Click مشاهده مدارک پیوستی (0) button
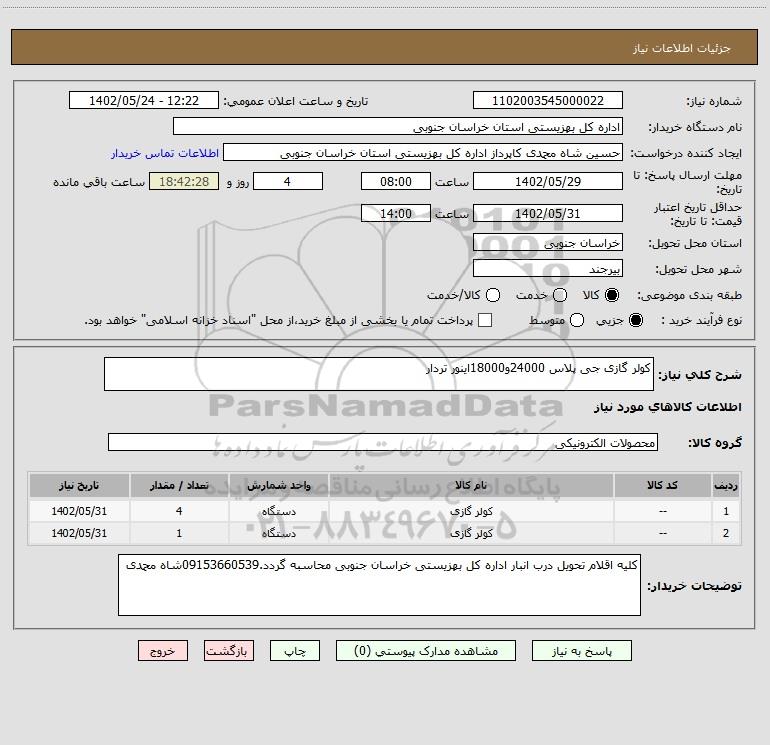 pos(426,651)
